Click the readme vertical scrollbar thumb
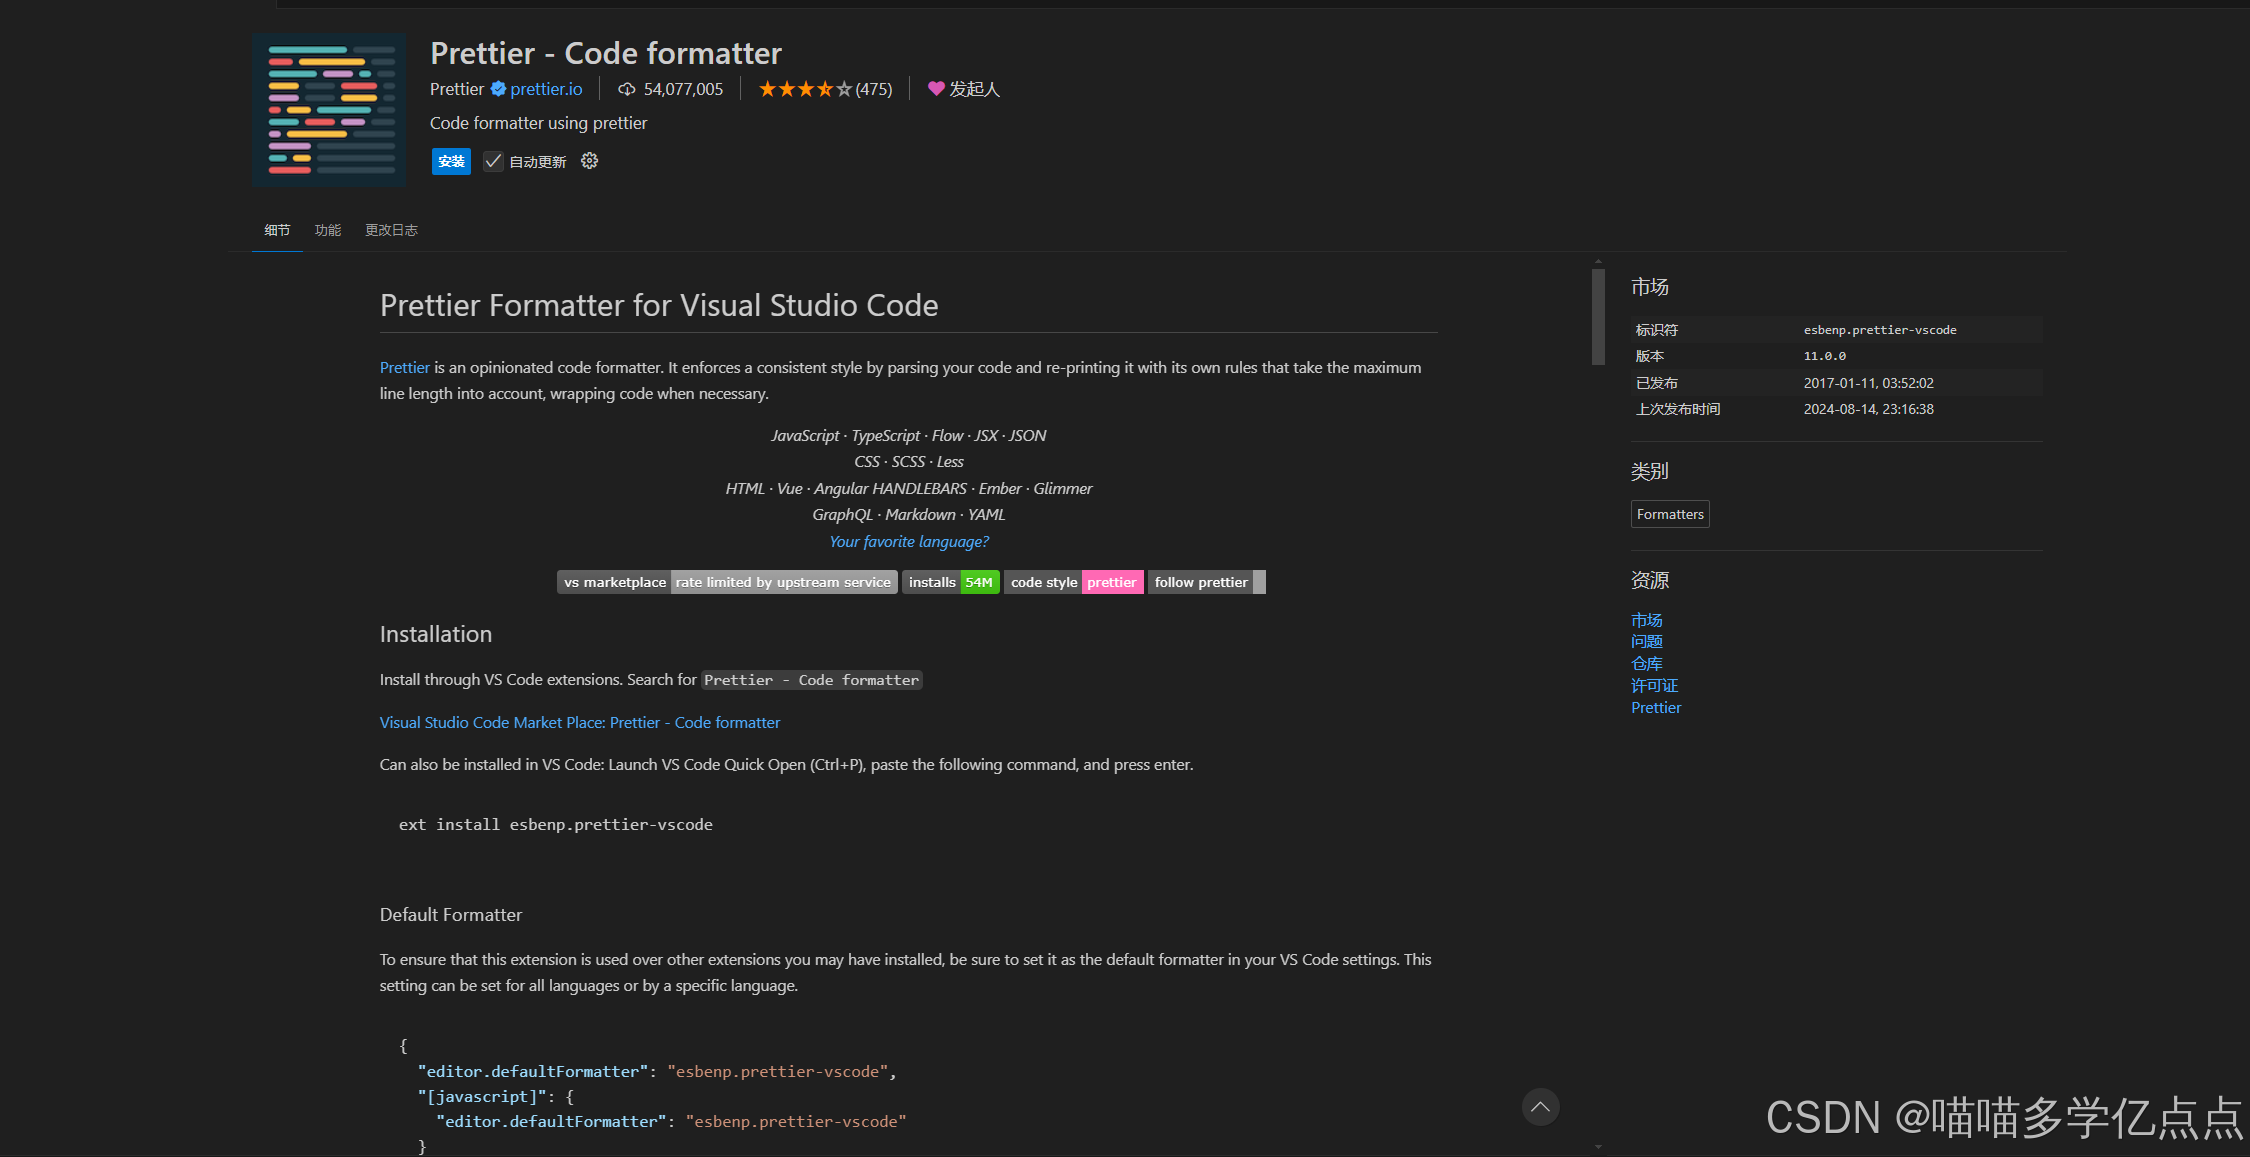This screenshot has height=1157, width=2250. point(1598,317)
